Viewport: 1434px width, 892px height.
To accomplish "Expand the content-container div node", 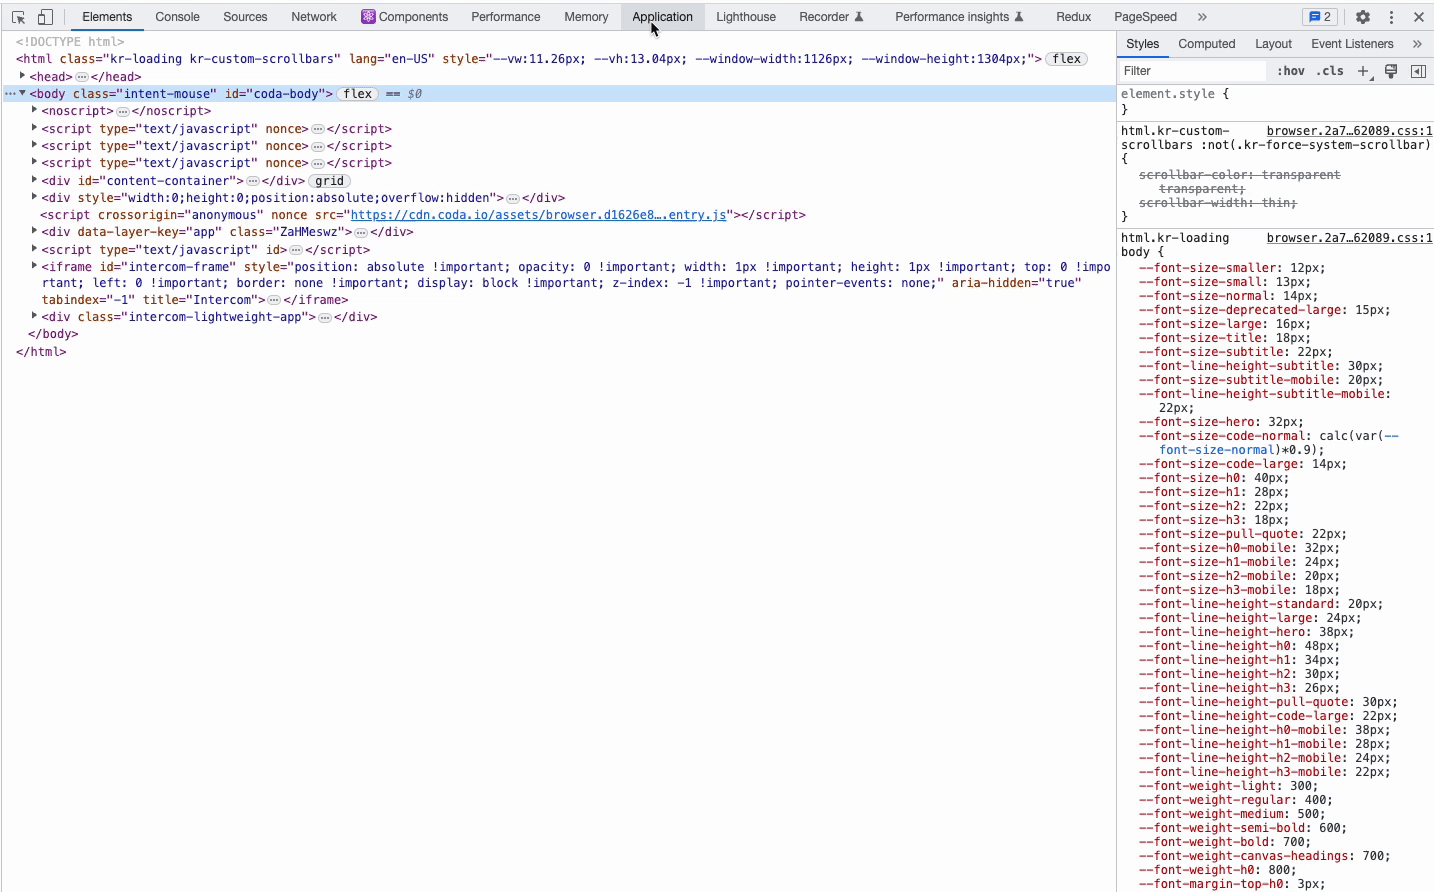I will click(x=34, y=180).
